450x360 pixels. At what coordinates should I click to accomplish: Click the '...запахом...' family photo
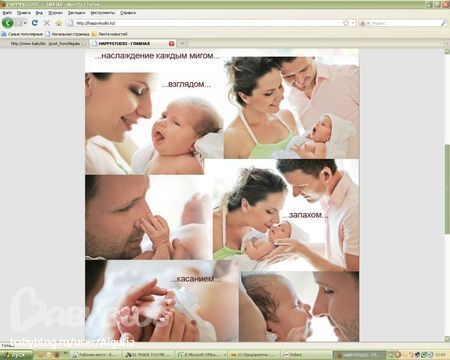pos(286,215)
